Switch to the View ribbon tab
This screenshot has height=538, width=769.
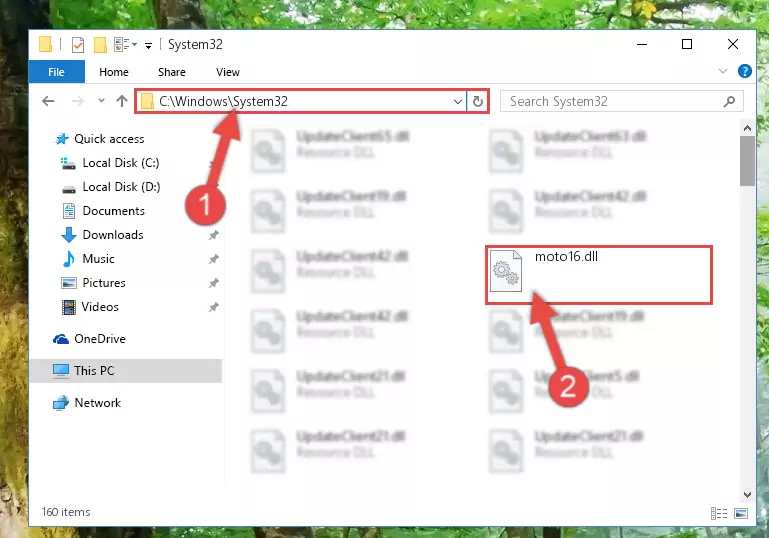(228, 72)
